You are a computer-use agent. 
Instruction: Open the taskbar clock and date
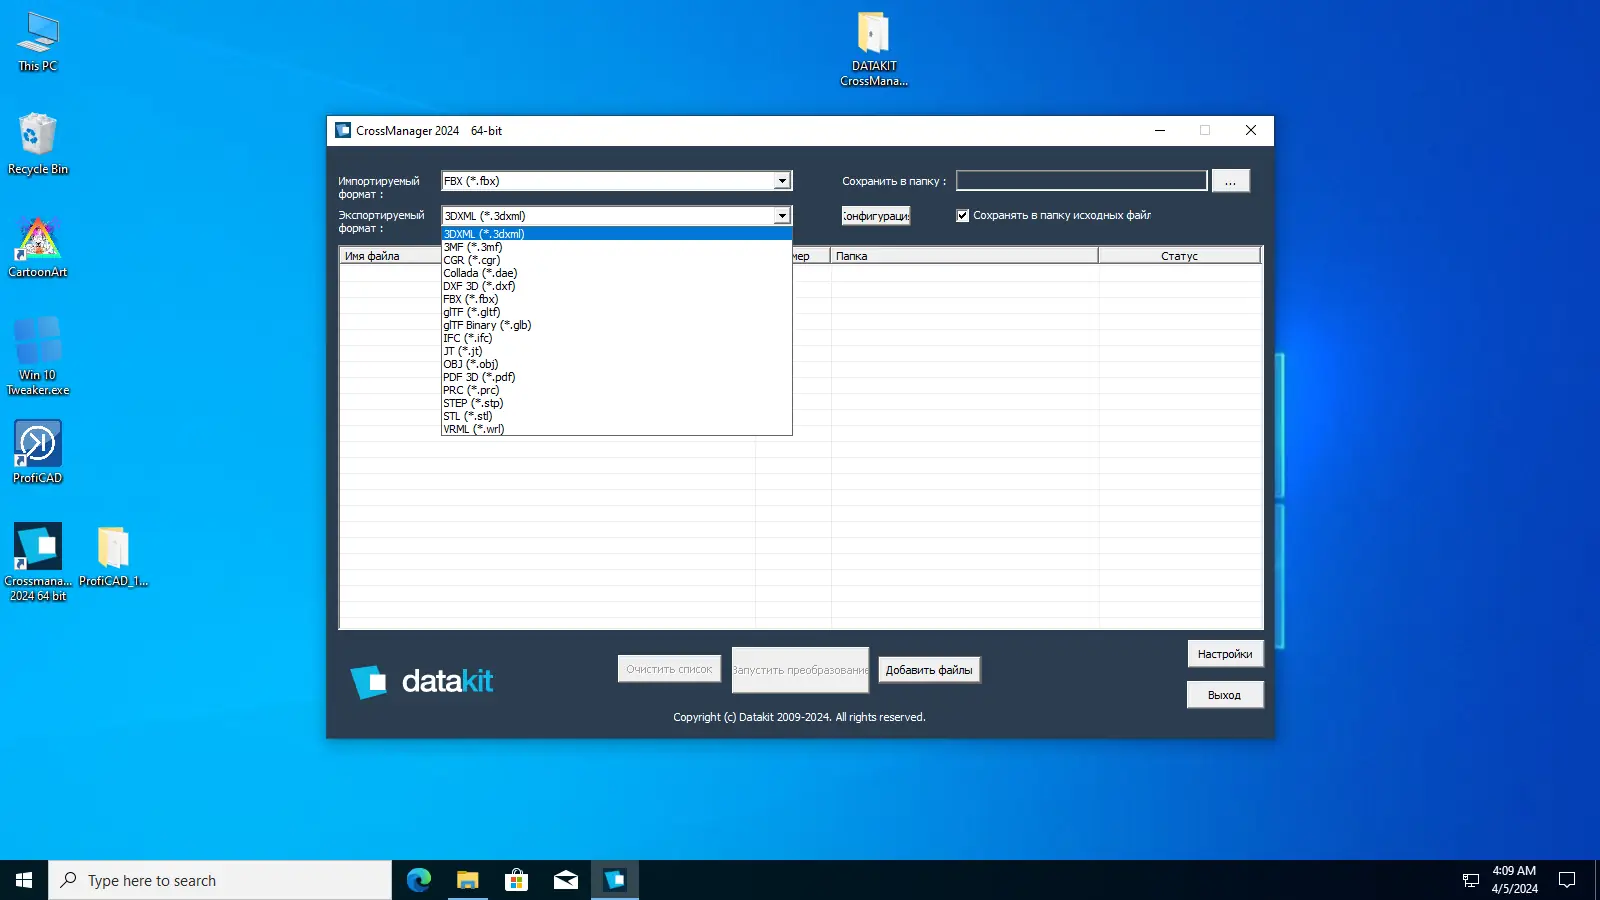coord(1514,880)
